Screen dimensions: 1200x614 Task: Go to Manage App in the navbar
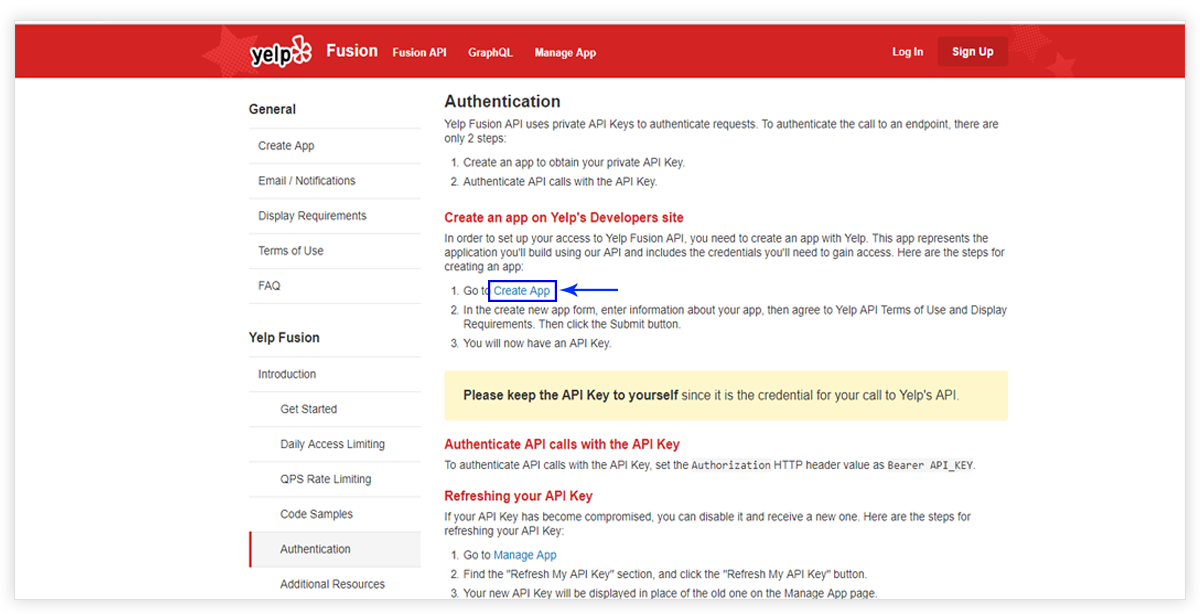click(x=565, y=52)
